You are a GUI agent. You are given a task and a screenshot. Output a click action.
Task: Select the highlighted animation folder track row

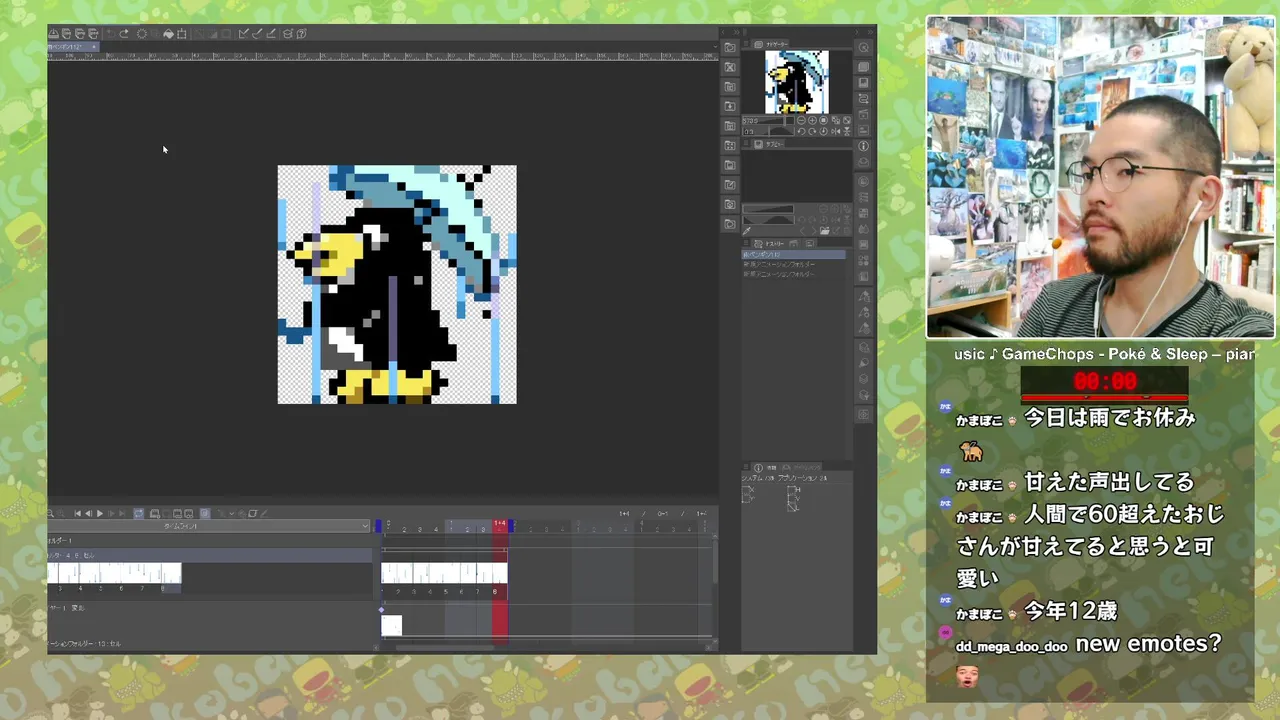point(210,555)
